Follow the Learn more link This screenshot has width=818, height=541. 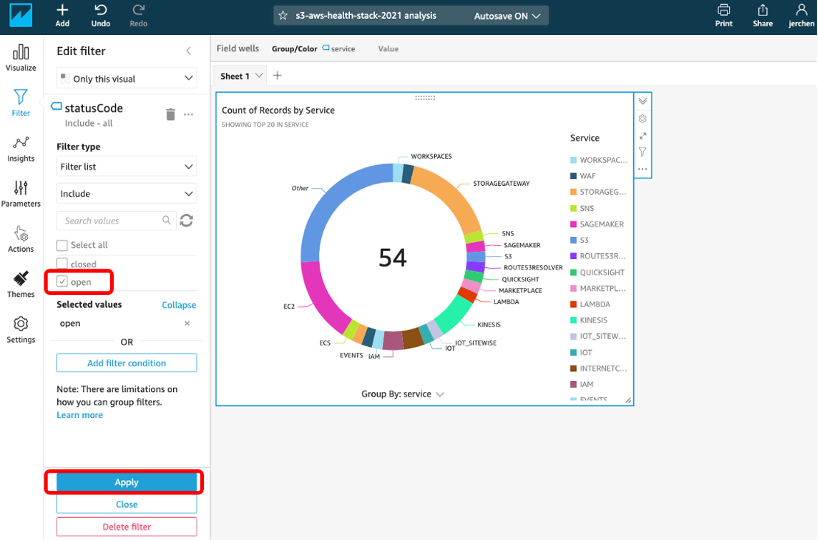click(x=79, y=415)
